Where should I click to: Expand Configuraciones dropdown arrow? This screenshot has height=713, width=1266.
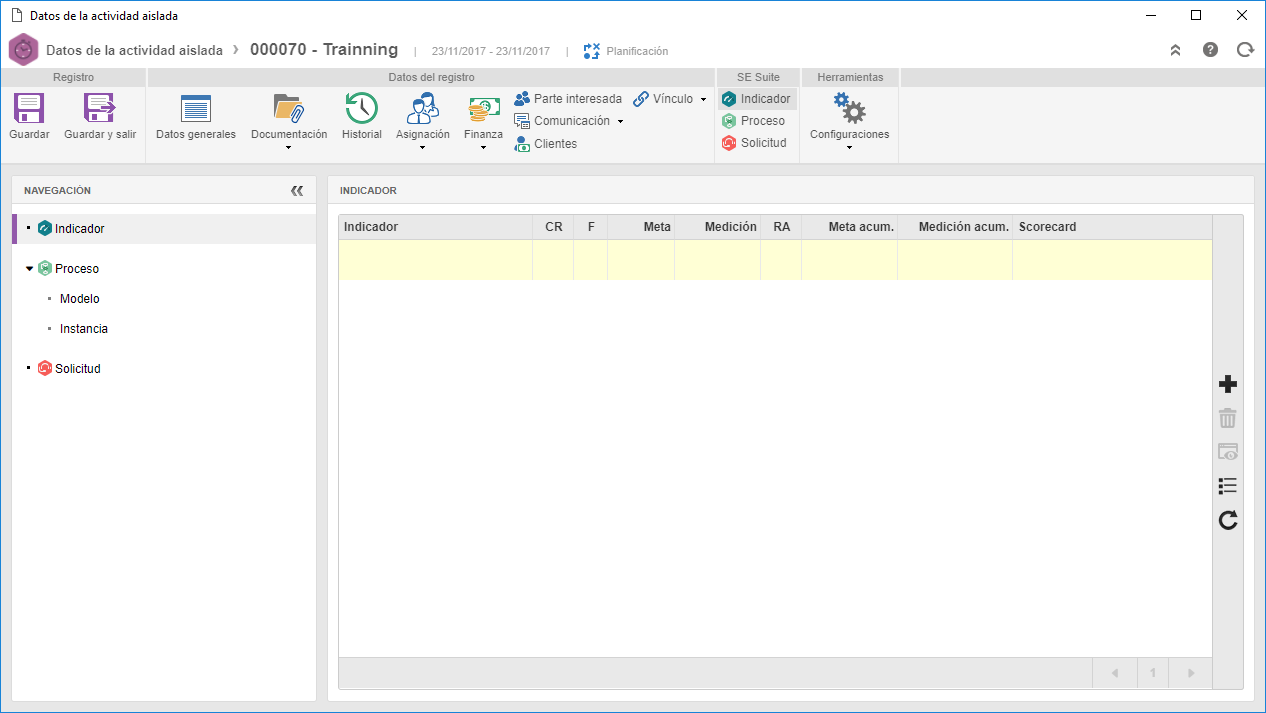click(x=849, y=148)
